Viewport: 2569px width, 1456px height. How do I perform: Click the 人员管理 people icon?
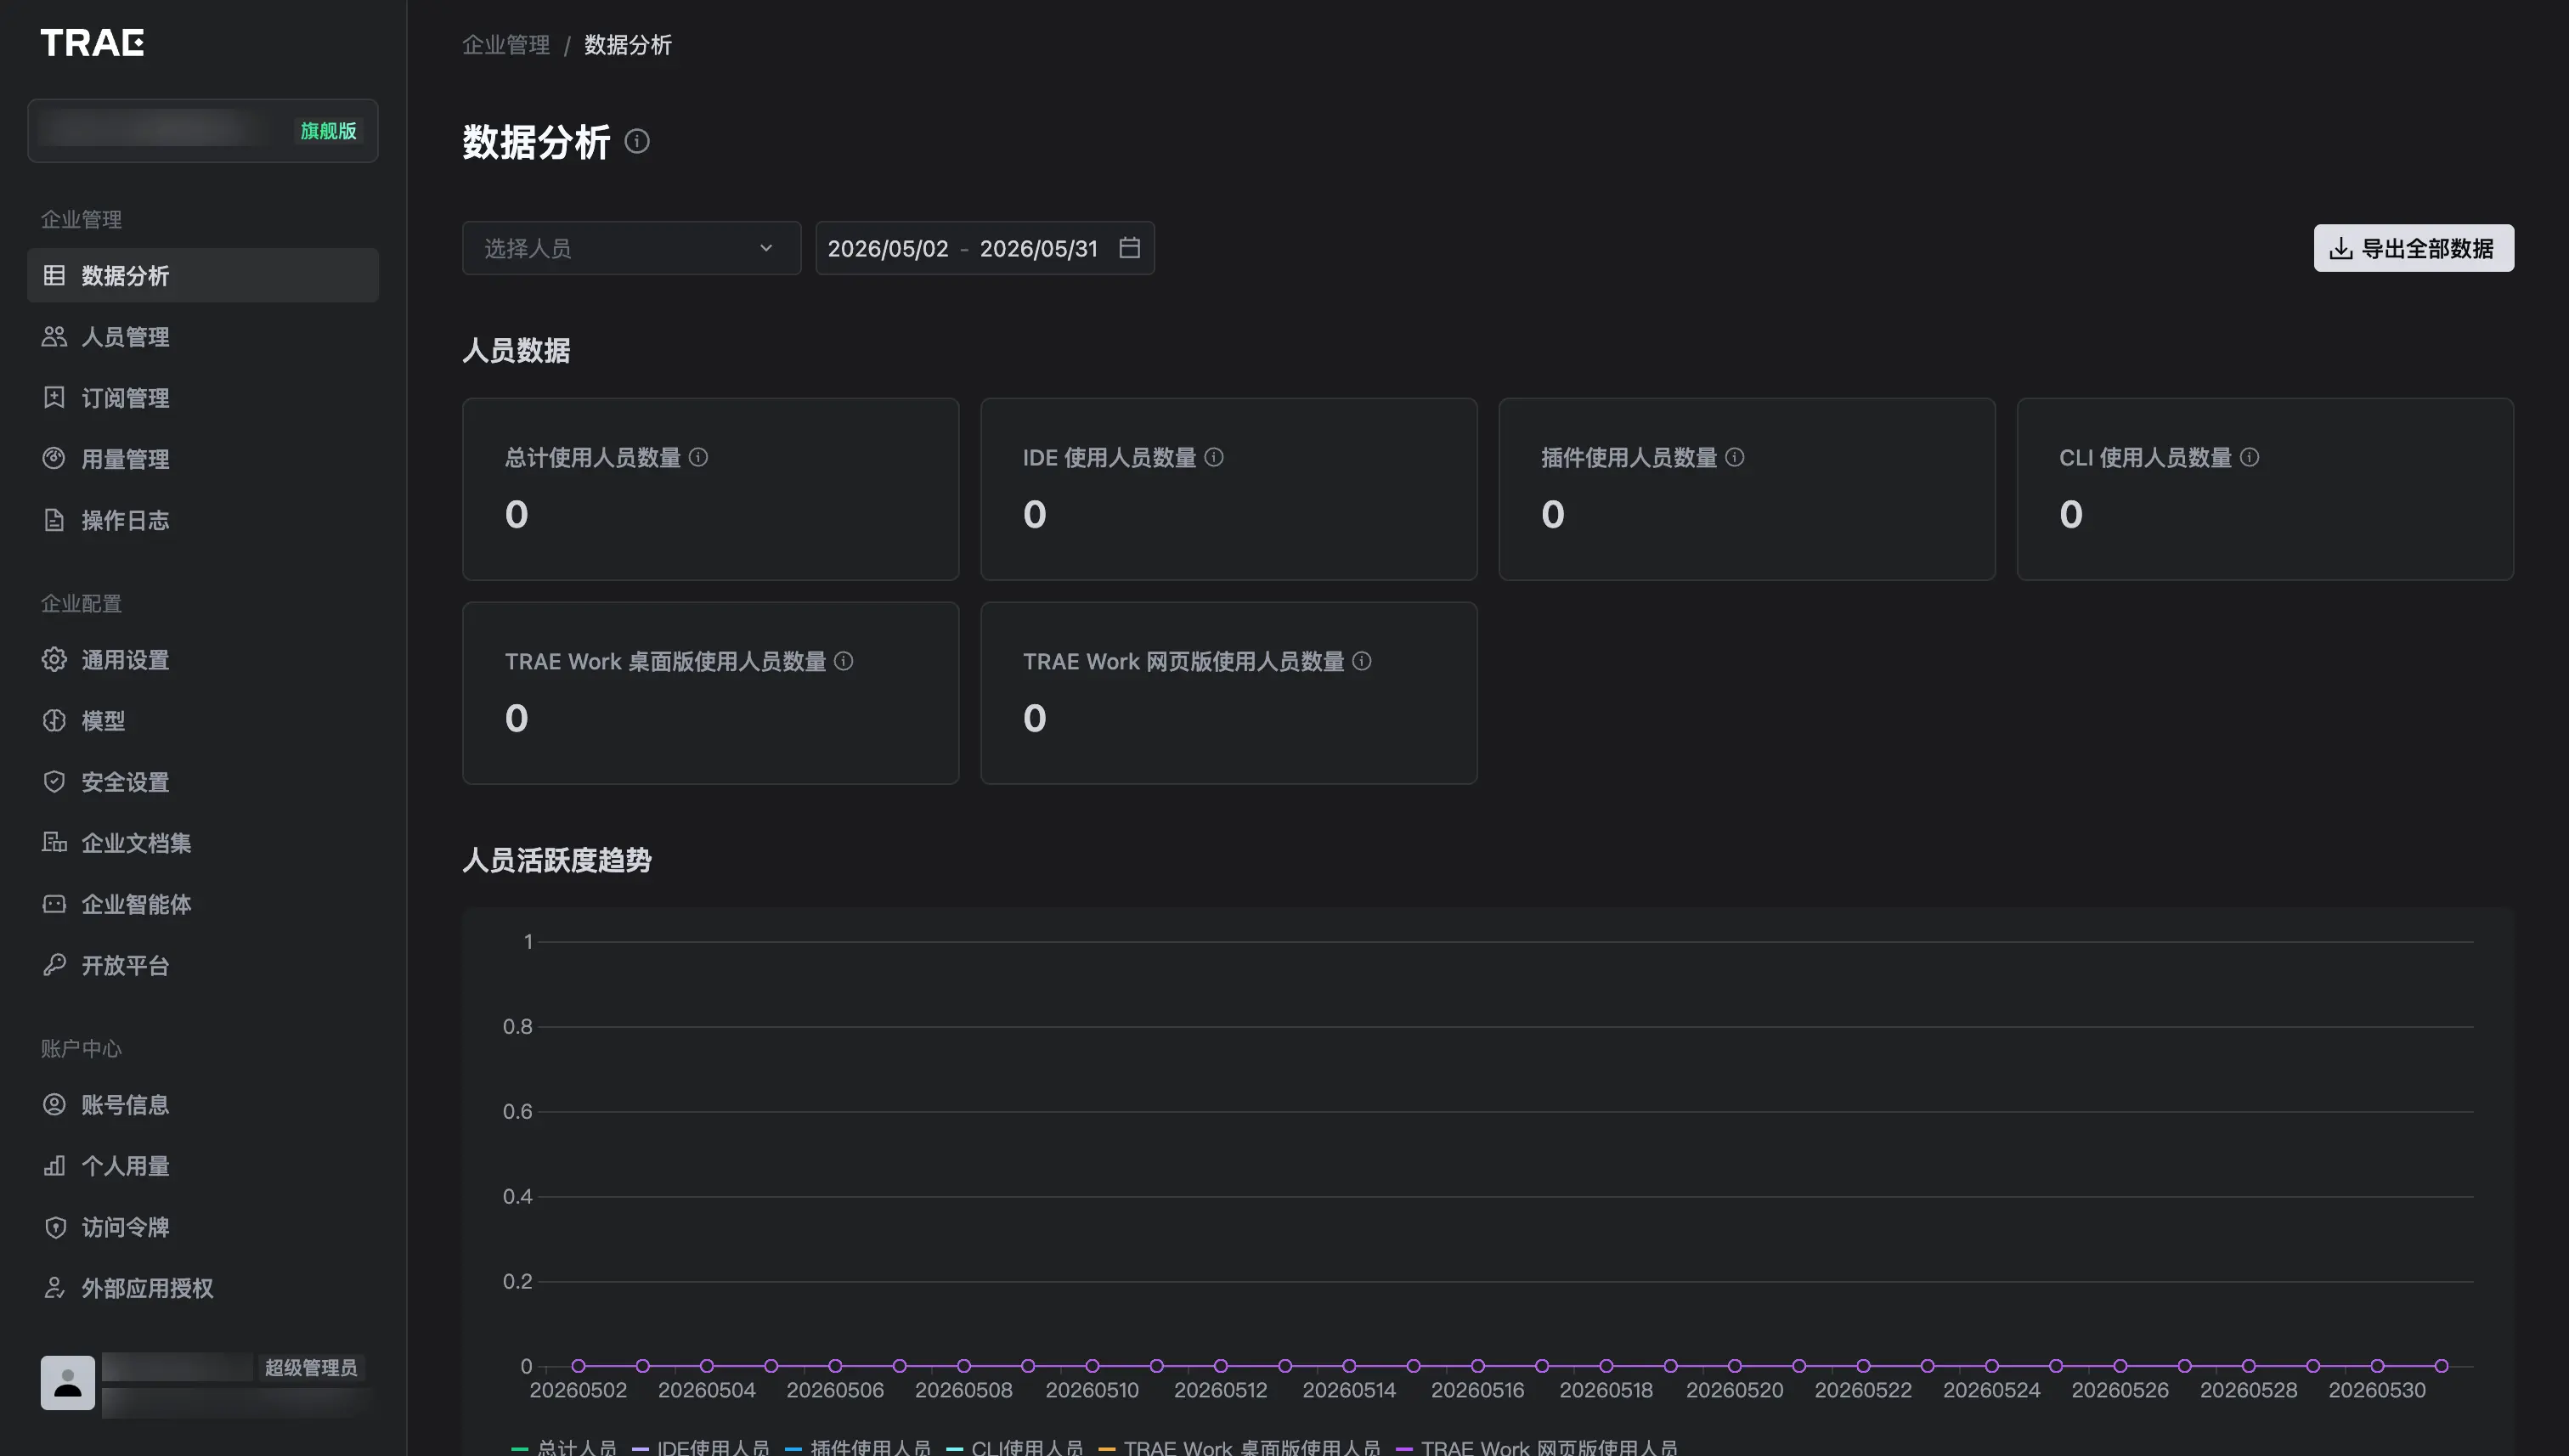point(54,336)
